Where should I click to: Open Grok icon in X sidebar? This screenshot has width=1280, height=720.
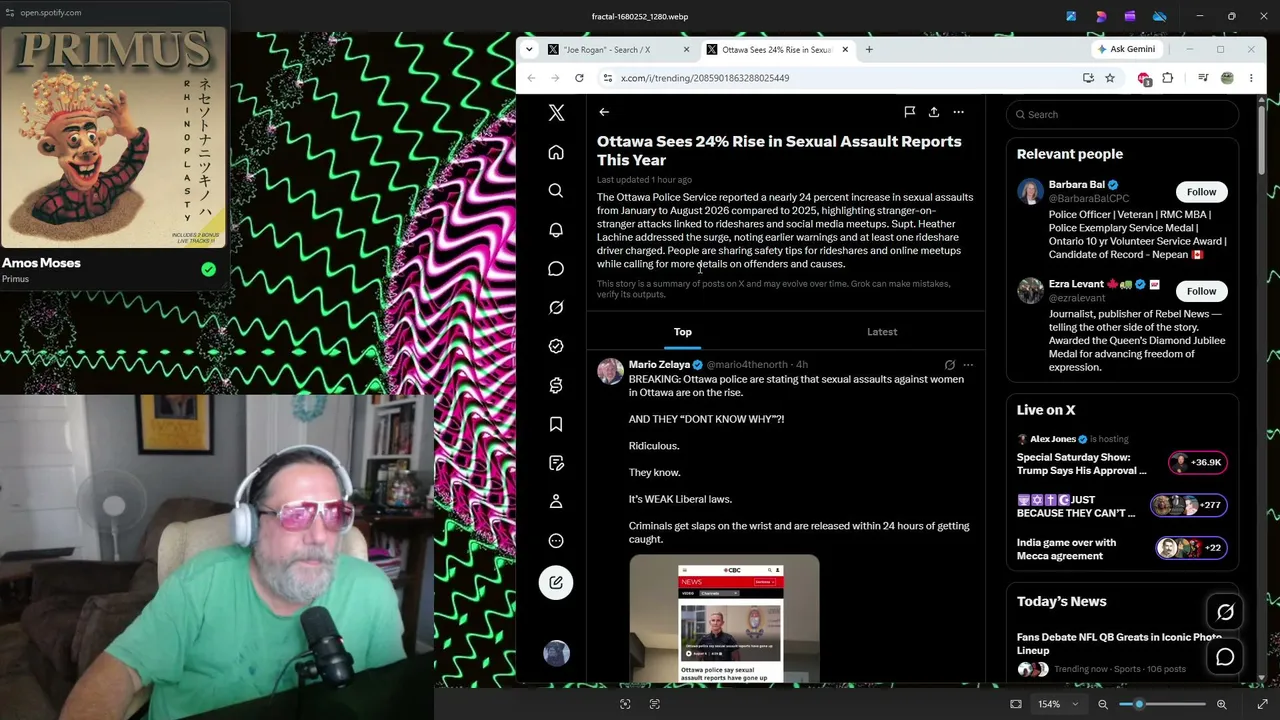tap(556, 307)
